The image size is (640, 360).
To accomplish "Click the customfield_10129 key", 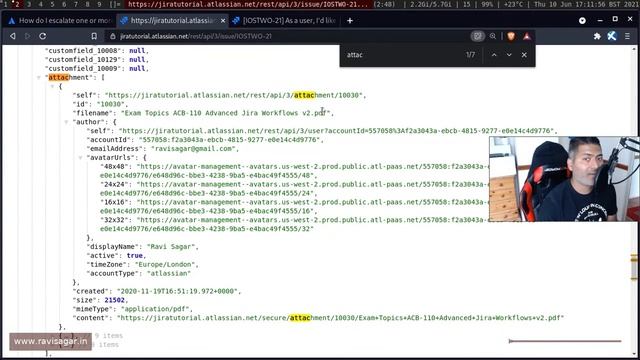I will pos(83,59).
